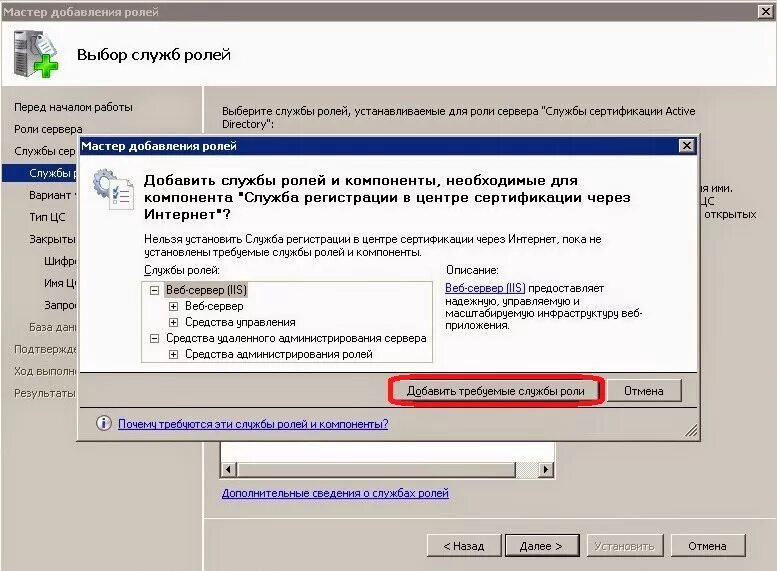Go to Тип ЦС step
Image resolution: width=777 pixels, height=571 pixels.
pos(47,217)
